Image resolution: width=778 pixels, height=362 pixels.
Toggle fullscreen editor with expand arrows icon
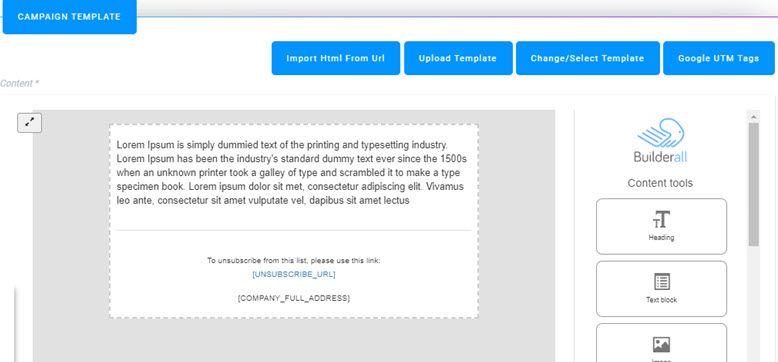pyautogui.click(x=29, y=123)
